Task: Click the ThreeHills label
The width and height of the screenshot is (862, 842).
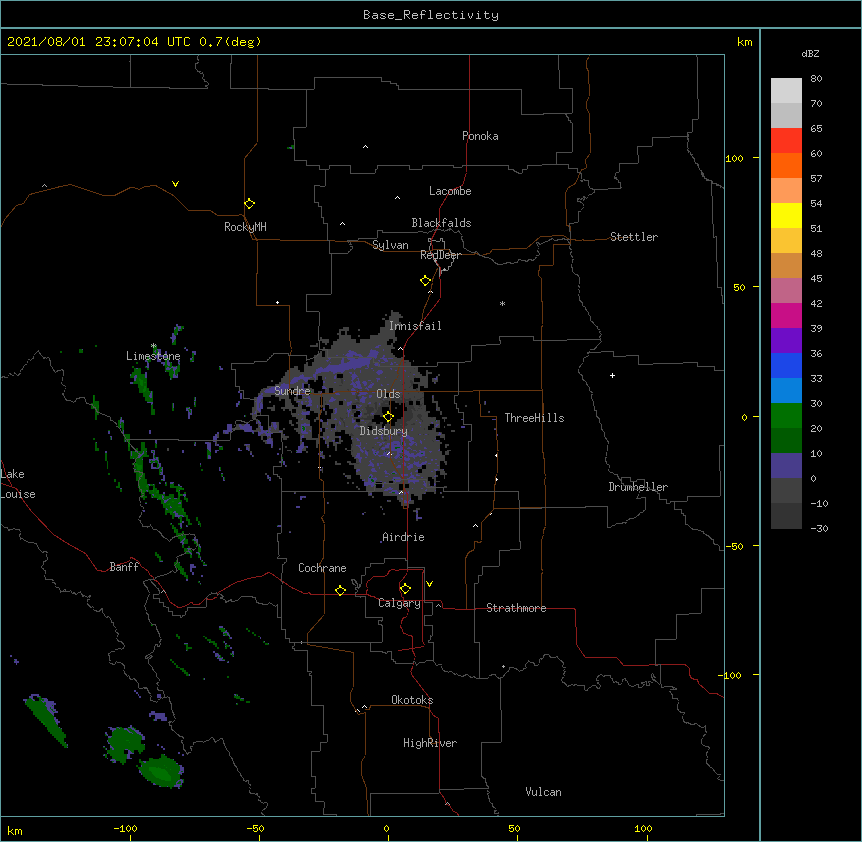Action: pyautogui.click(x=534, y=418)
